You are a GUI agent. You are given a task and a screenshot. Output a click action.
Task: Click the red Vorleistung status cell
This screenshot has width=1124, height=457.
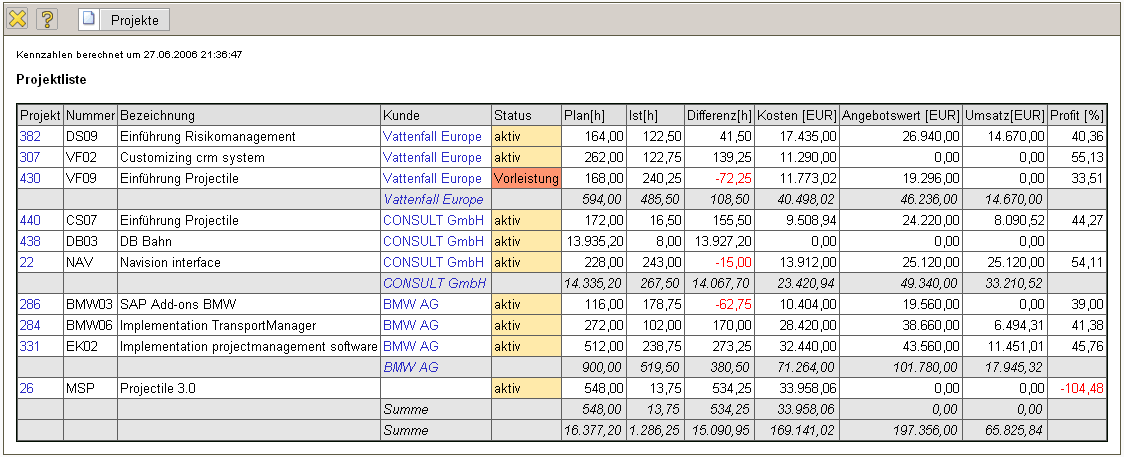pyautogui.click(x=526, y=178)
